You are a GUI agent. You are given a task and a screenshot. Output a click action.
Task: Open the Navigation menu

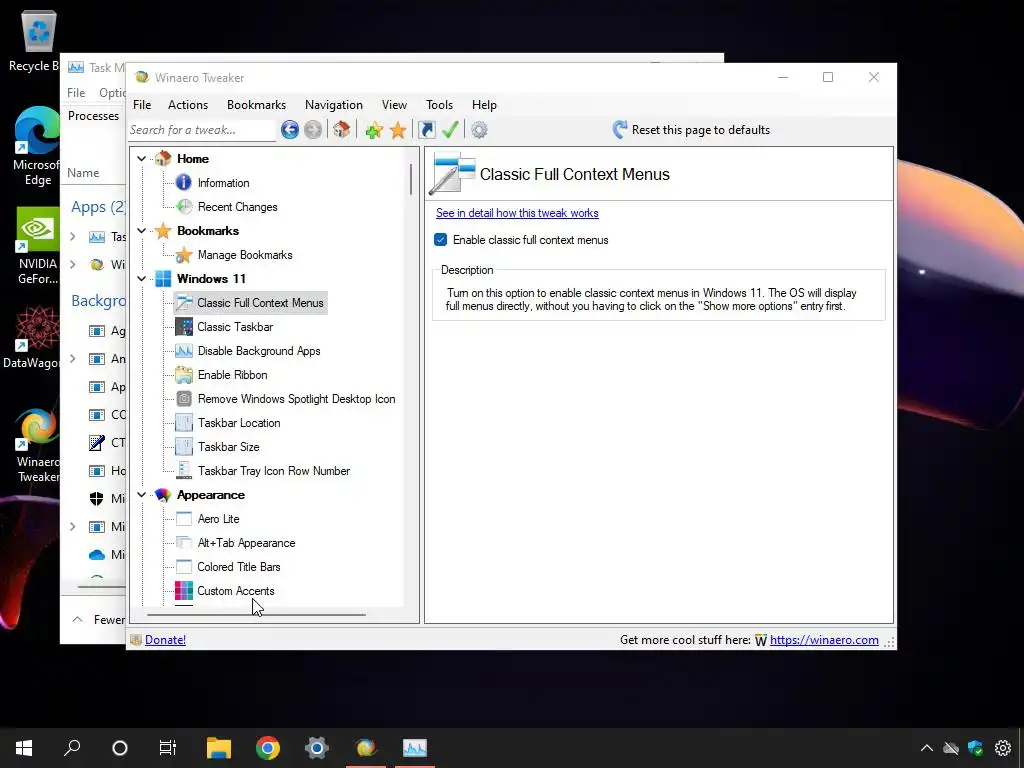pos(334,104)
